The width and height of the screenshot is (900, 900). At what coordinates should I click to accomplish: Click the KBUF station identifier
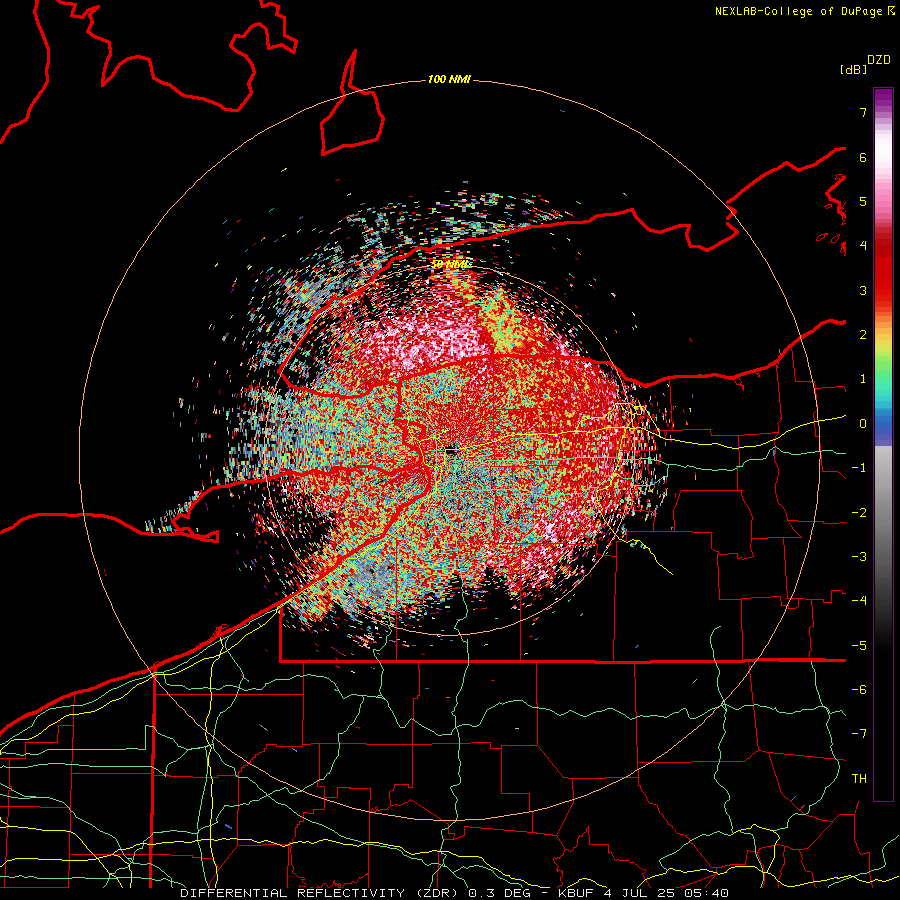[576, 893]
